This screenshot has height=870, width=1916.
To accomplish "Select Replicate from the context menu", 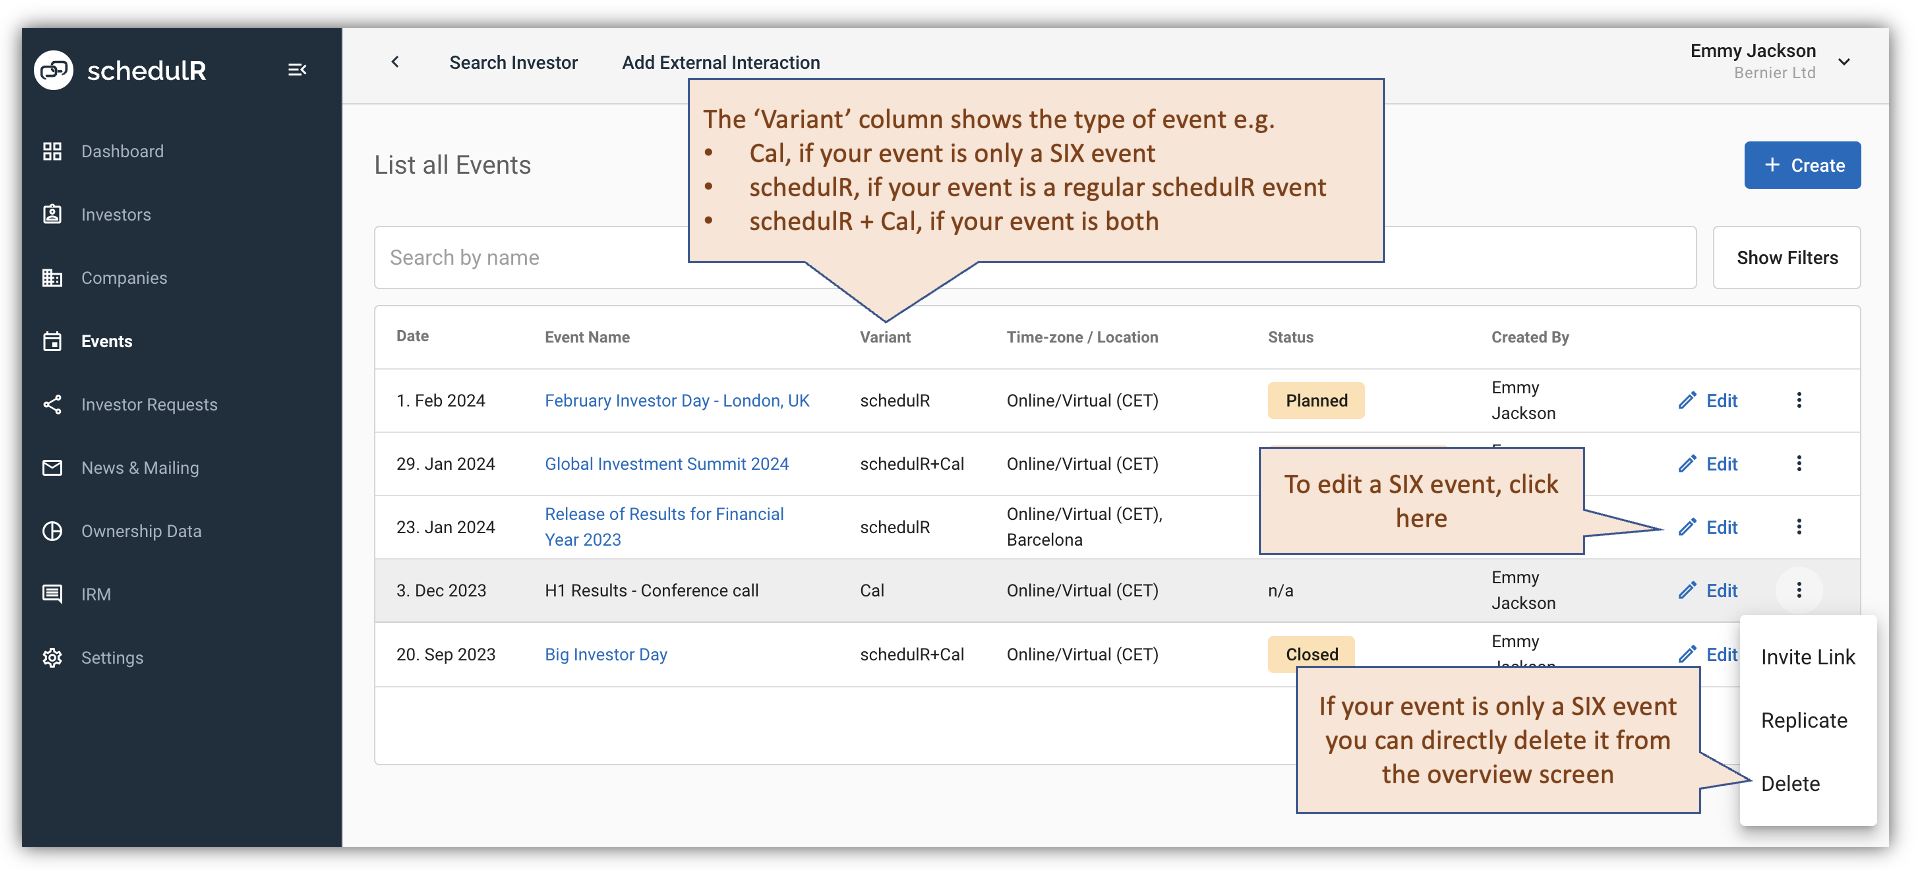I will coord(1808,721).
